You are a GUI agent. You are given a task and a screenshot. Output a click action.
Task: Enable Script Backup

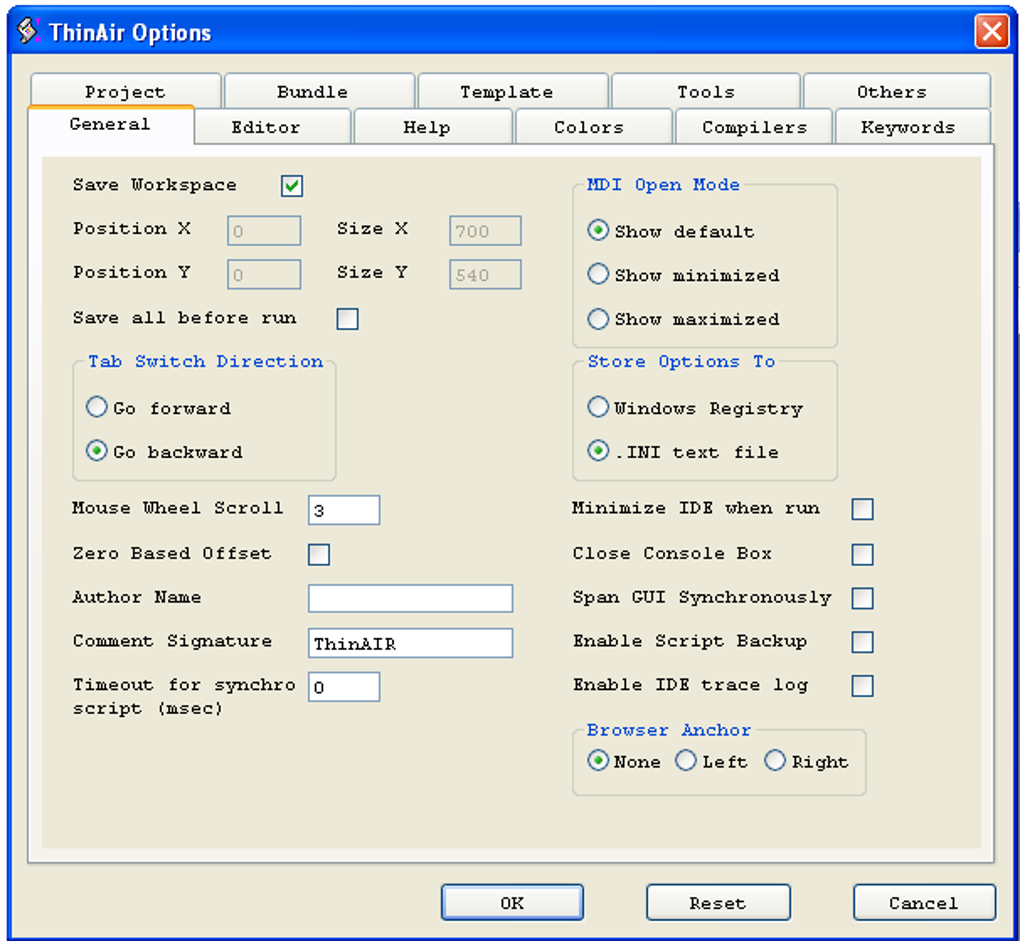pyautogui.click(x=862, y=642)
